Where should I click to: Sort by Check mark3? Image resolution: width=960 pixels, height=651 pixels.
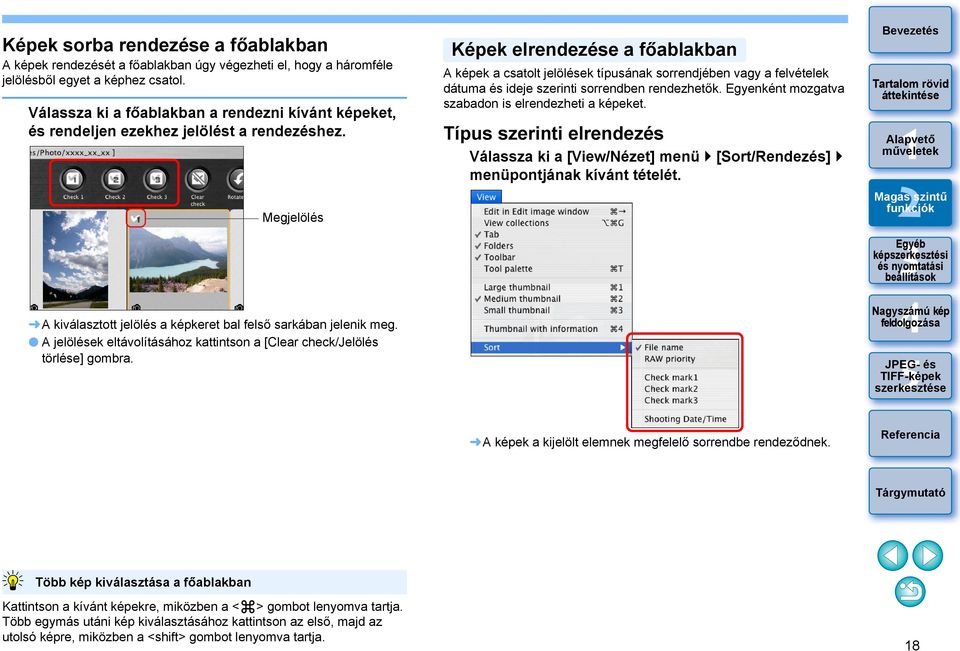[x=685, y=401]
